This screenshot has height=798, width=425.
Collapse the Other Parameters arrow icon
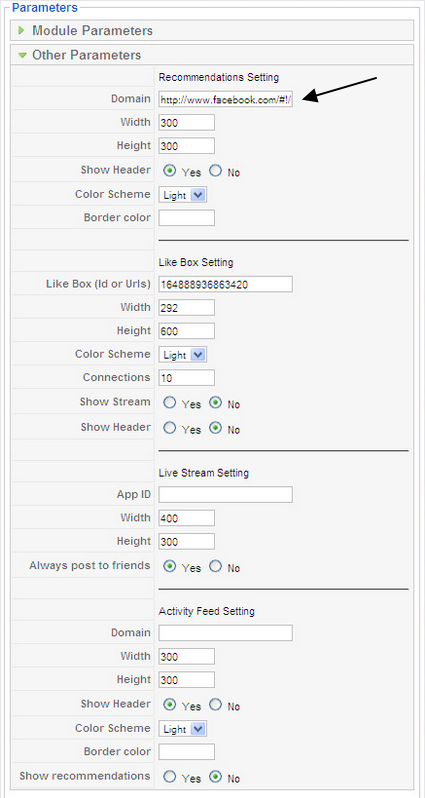(22, 55)
